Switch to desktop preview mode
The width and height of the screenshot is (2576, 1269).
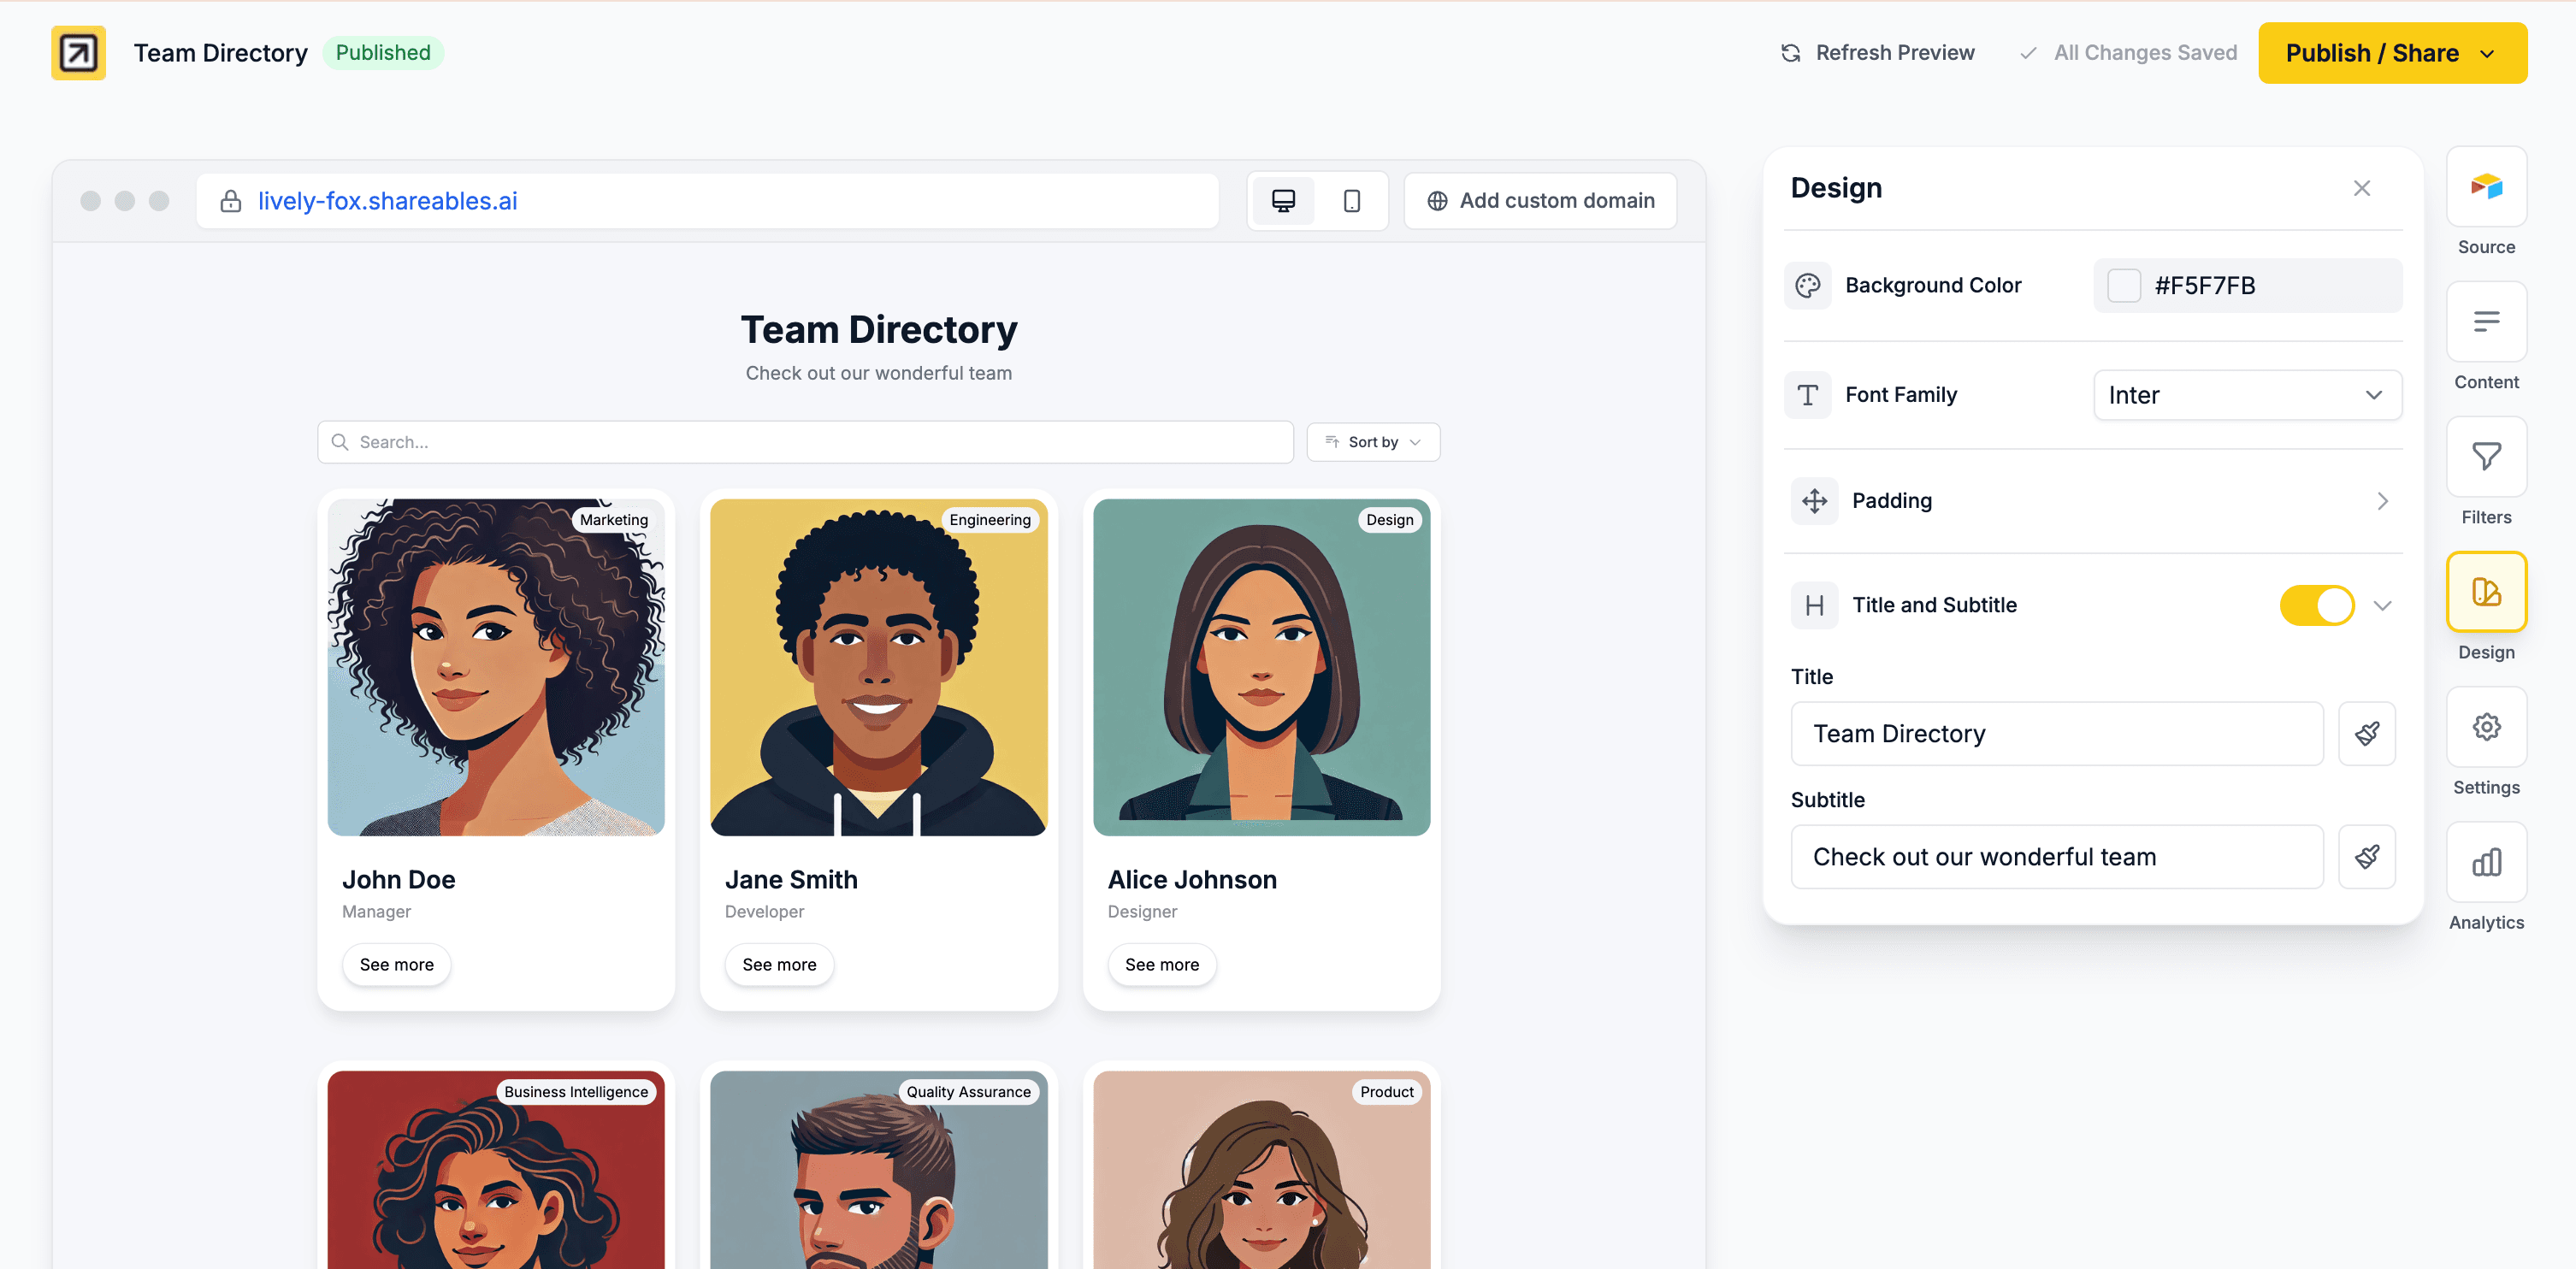[x=1283, y=201]
